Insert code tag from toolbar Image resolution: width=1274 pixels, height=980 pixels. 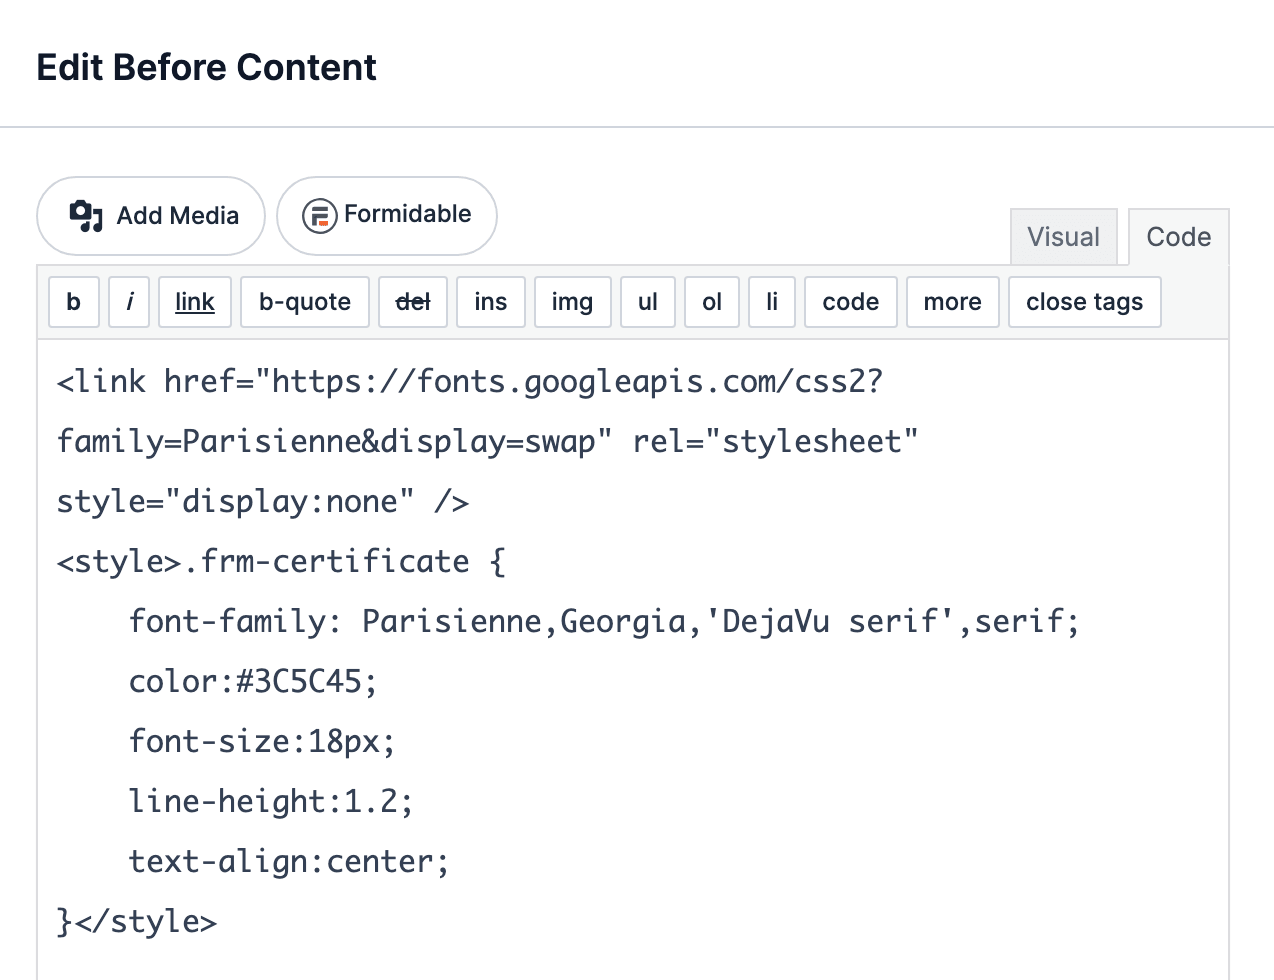[851, 302]
